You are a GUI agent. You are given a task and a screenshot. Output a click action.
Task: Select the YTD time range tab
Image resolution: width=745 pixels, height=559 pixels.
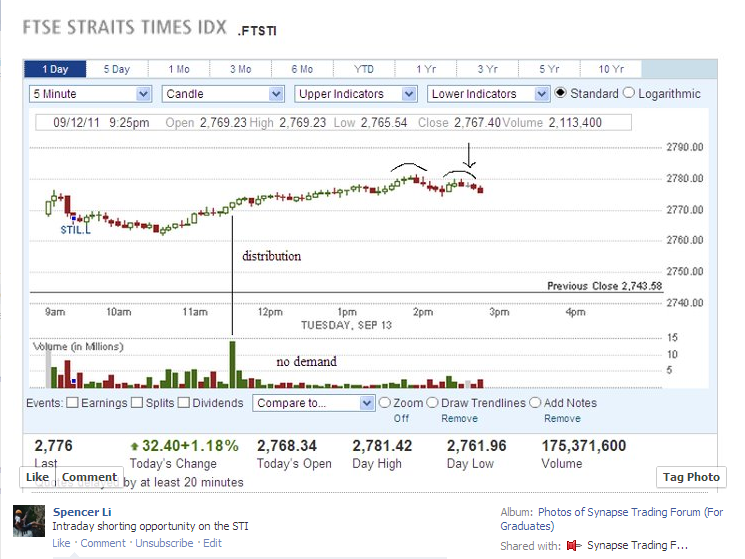point(364,69)
